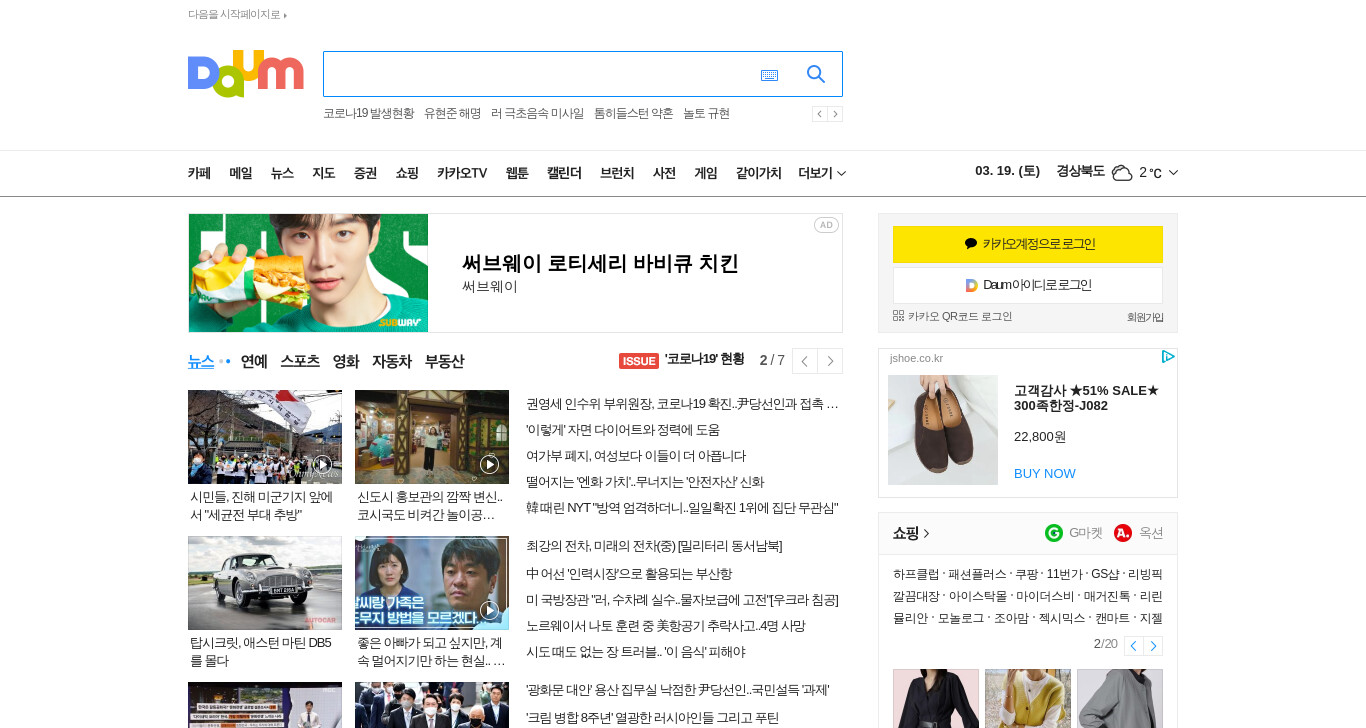
Task: Open '코로나19' 현황 issue link
Action: tap(704, 360)
